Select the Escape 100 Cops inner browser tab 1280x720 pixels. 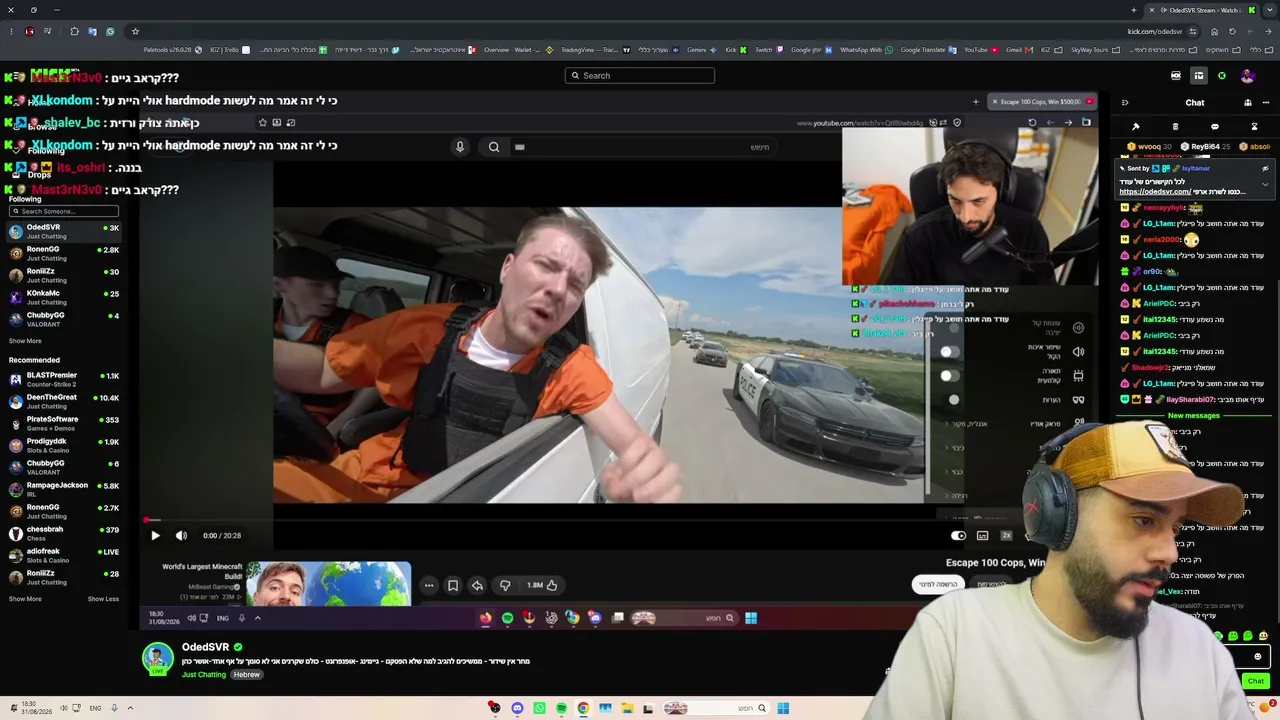click(x=1041, y=101)
